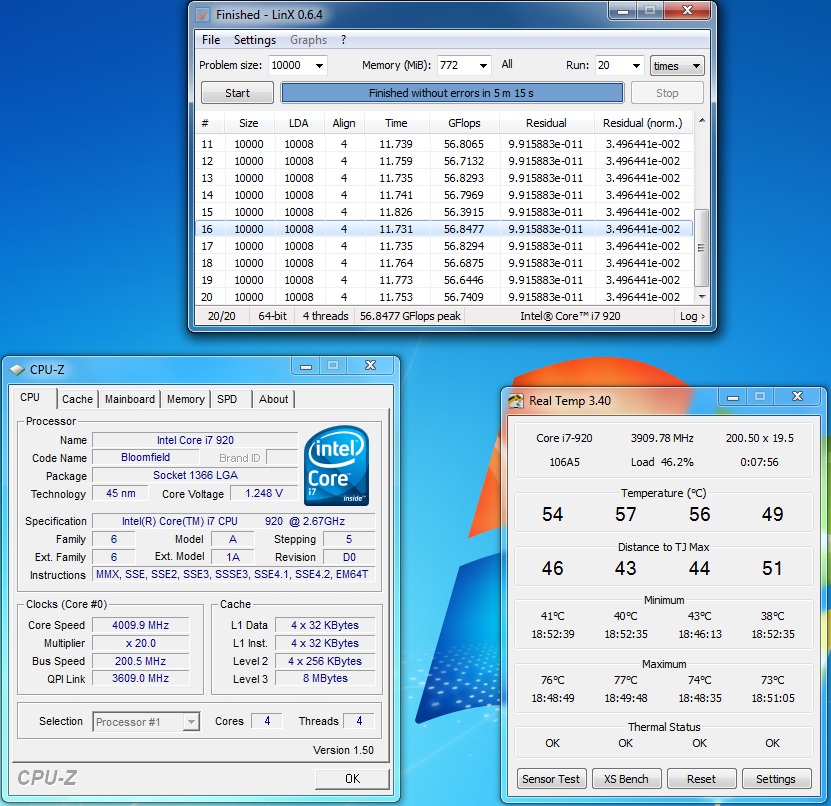Click the Instructions field in CPU-Z

click(232, 574)
